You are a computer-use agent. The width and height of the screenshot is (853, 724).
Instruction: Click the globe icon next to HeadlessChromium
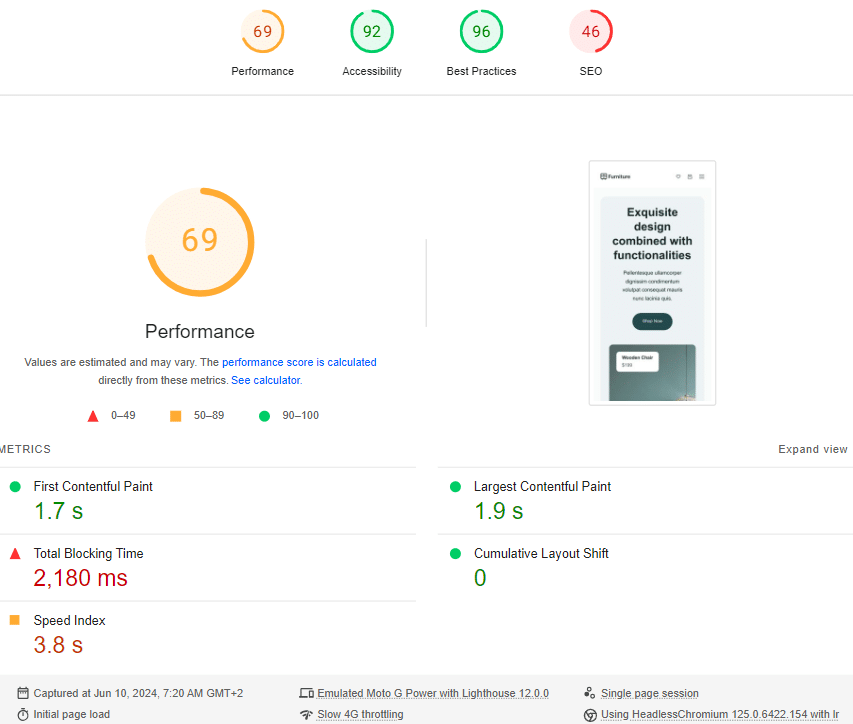pos(590,714)
